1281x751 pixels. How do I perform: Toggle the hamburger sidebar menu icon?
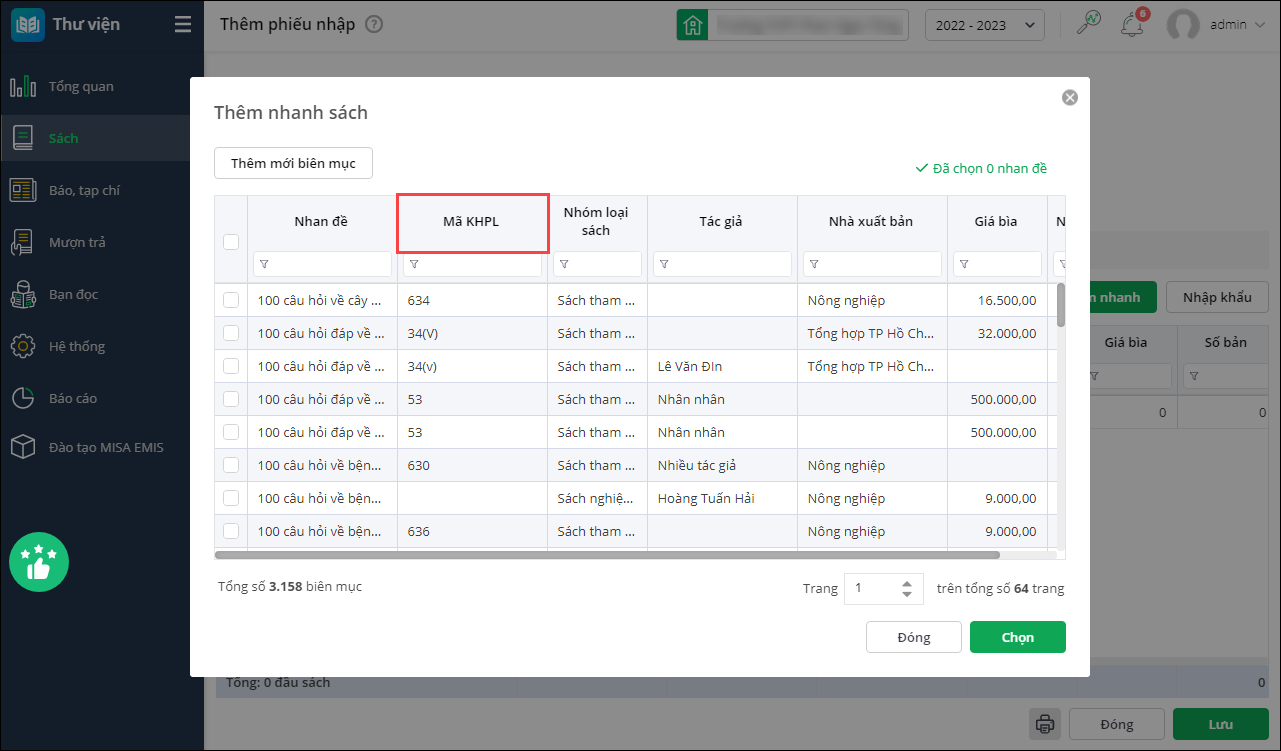(182, 24)
